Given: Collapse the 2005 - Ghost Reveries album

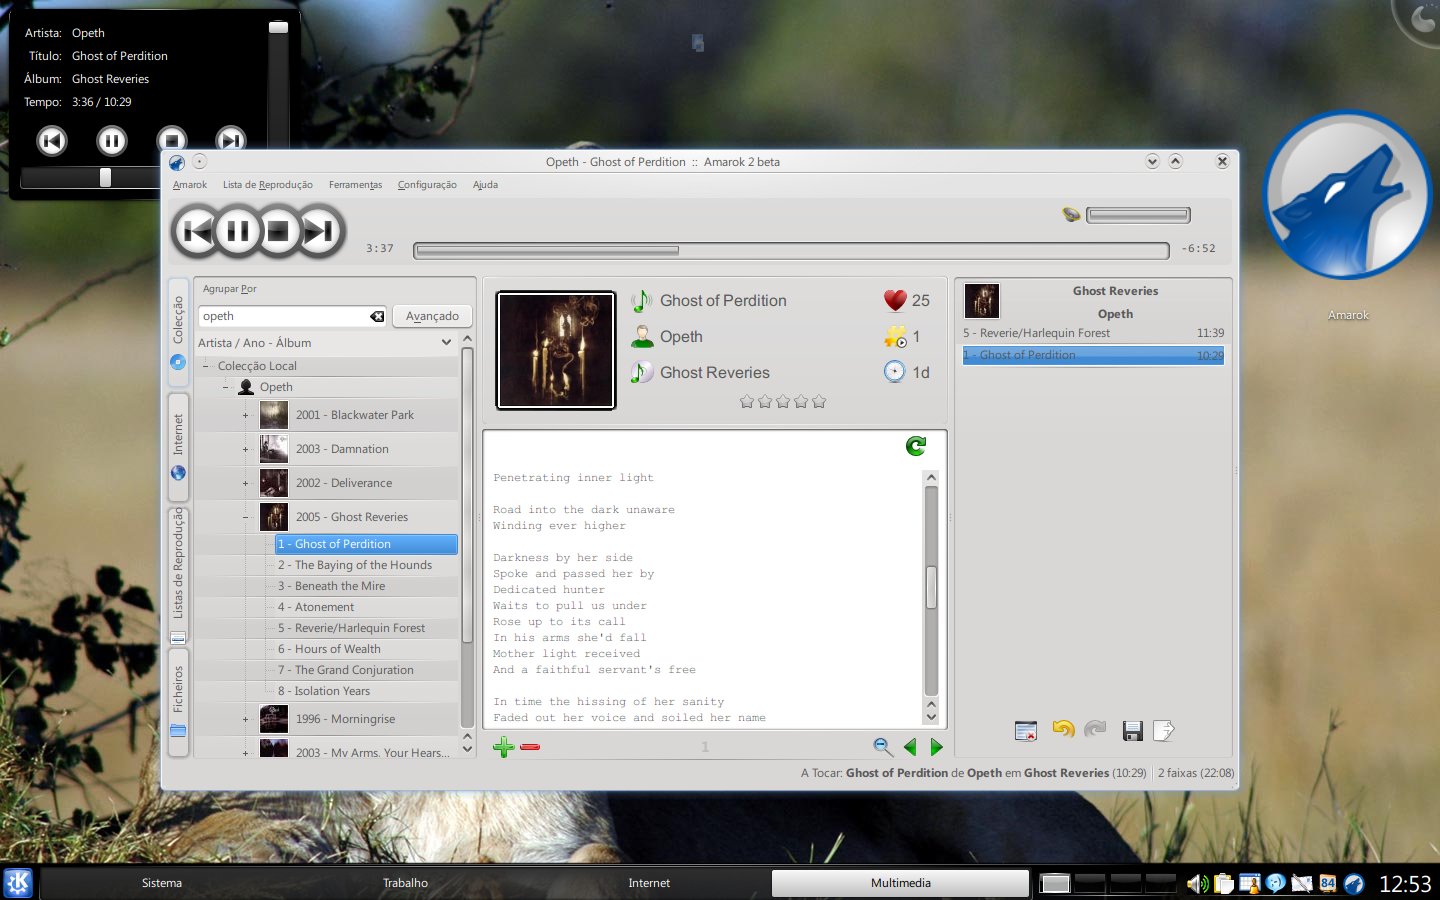Looking at the screenshot, I should 245,517.
